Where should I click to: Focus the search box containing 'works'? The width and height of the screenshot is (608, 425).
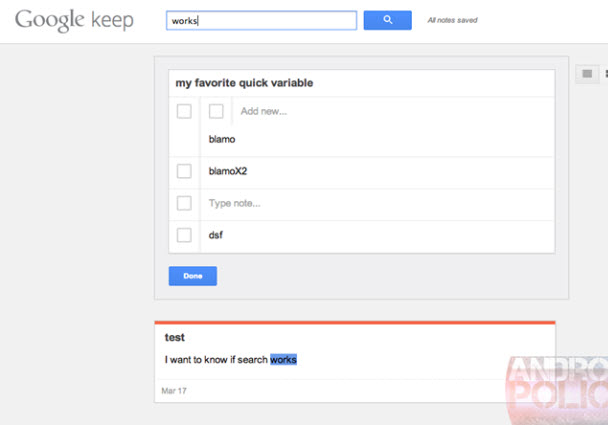click(x=261, y=20)
